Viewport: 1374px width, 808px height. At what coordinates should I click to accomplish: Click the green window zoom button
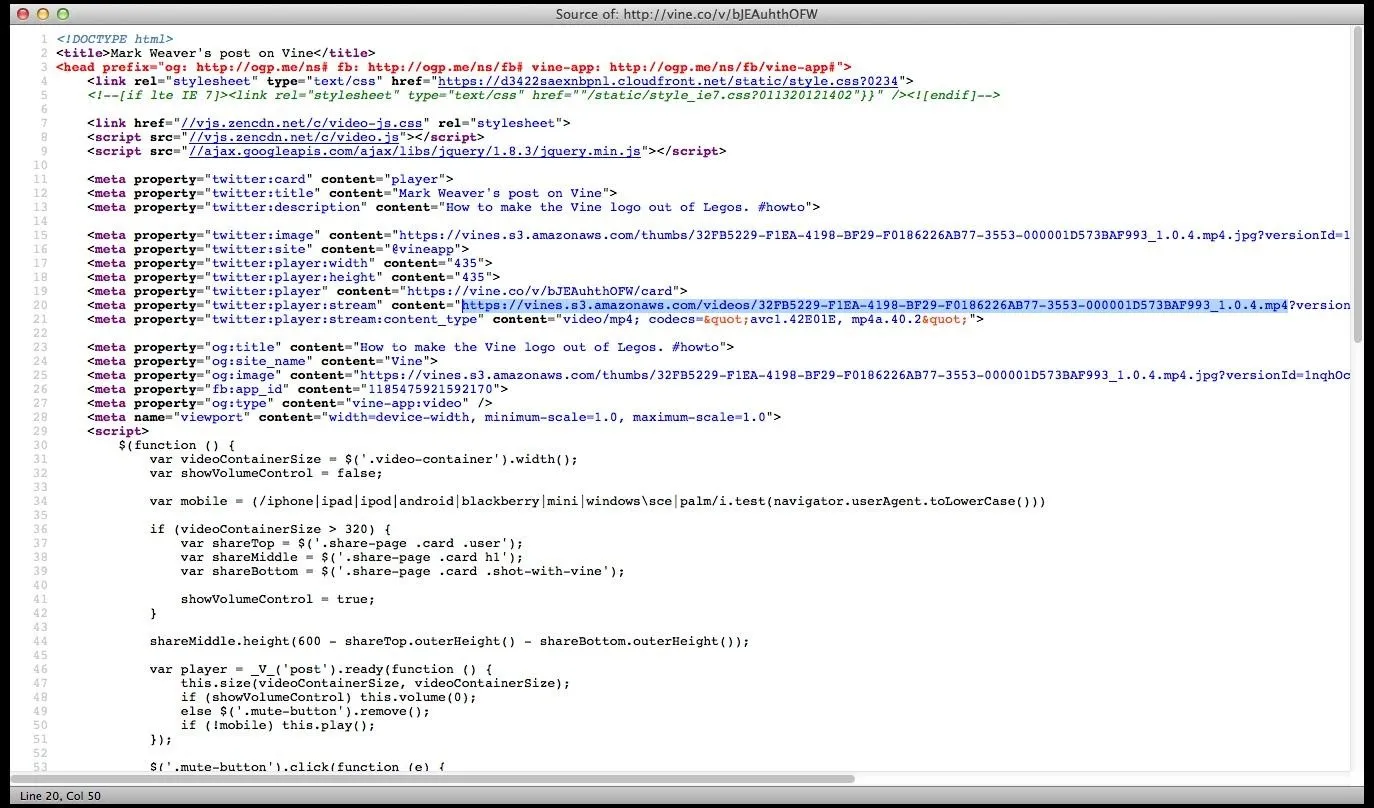(x=62, y=14)
